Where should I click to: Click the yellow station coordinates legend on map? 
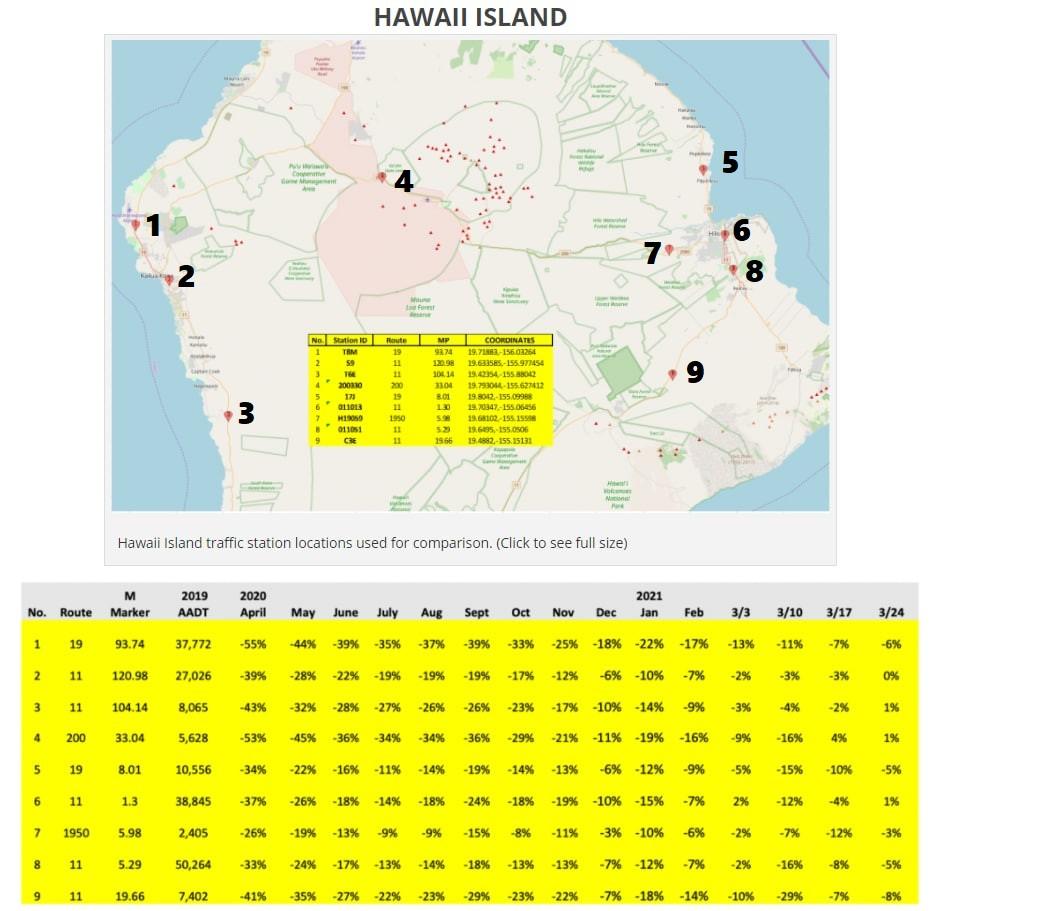pos(430,389)
